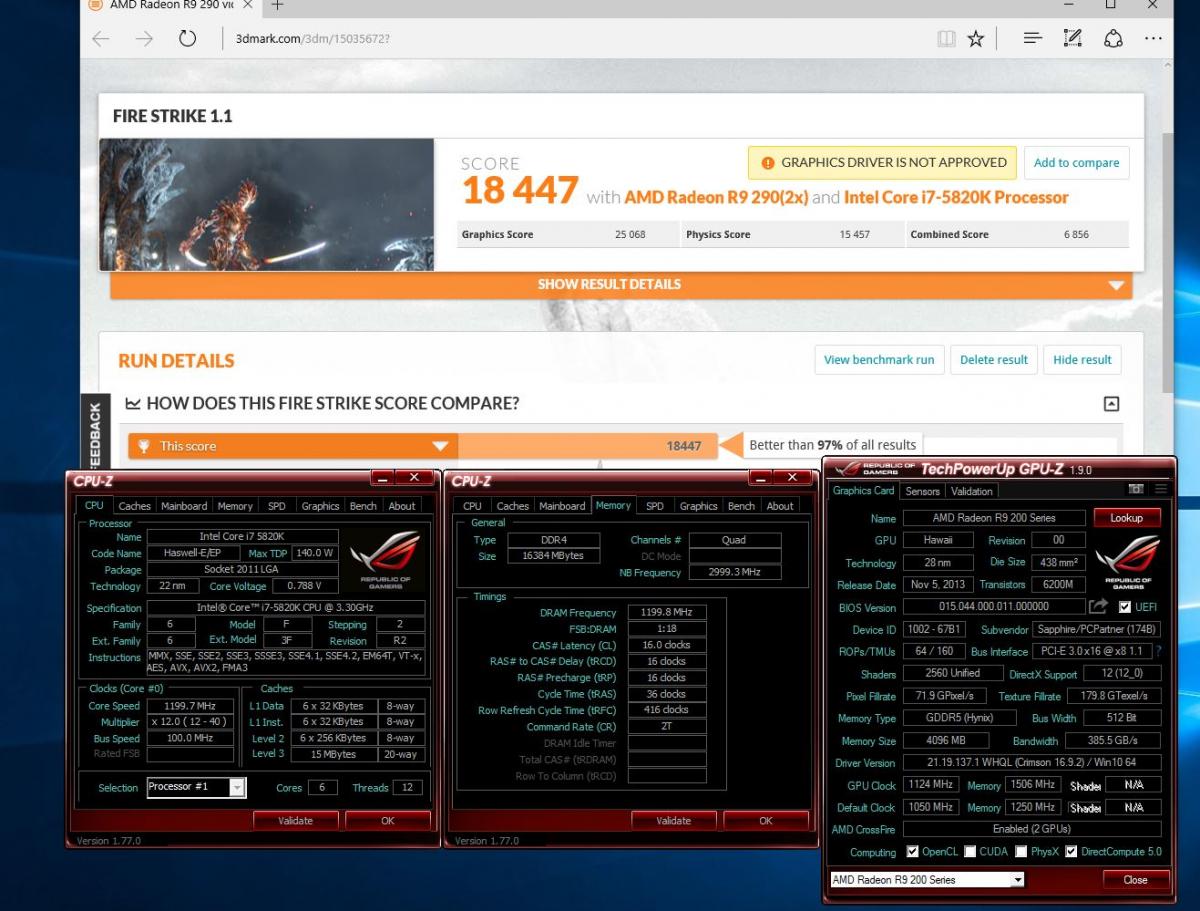
Task: Click Bus Interface question mark icon
Action: [1159, 651]
